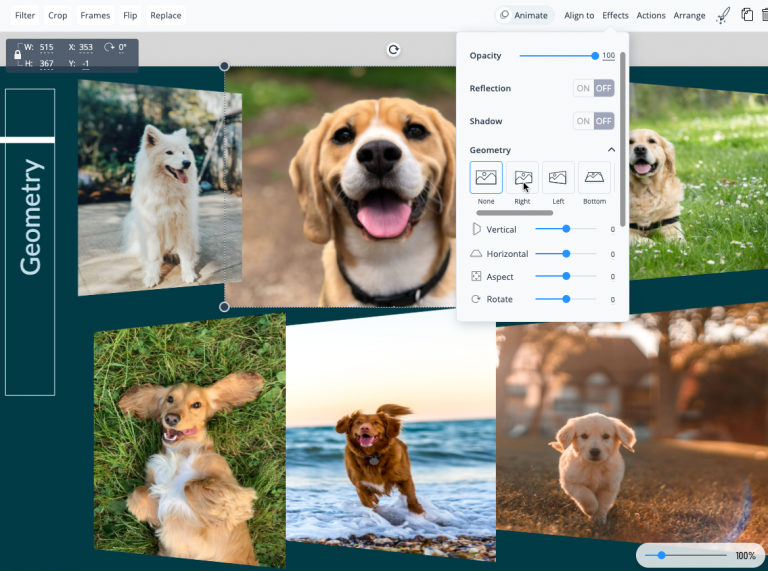The width and height of the screenshot is (768, 571).
Task: Collapse the Geometry section chevron
Action: 611,150
